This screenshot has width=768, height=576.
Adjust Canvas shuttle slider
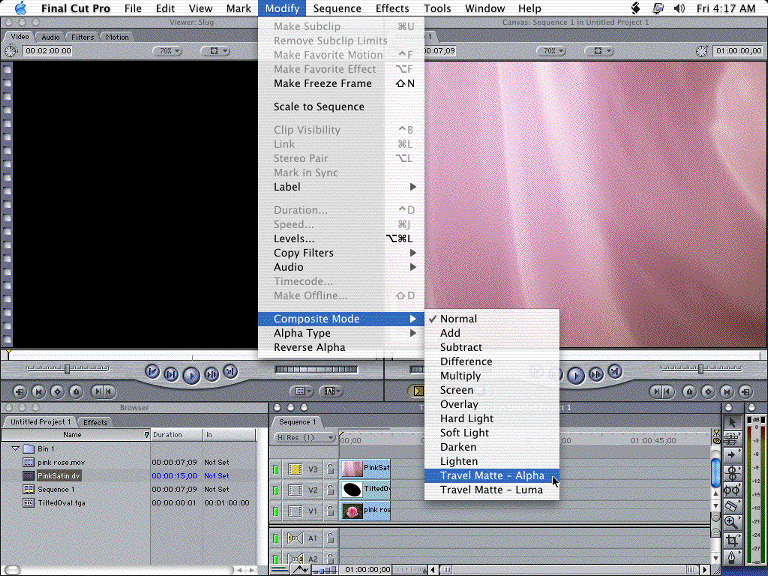[700, 368]
